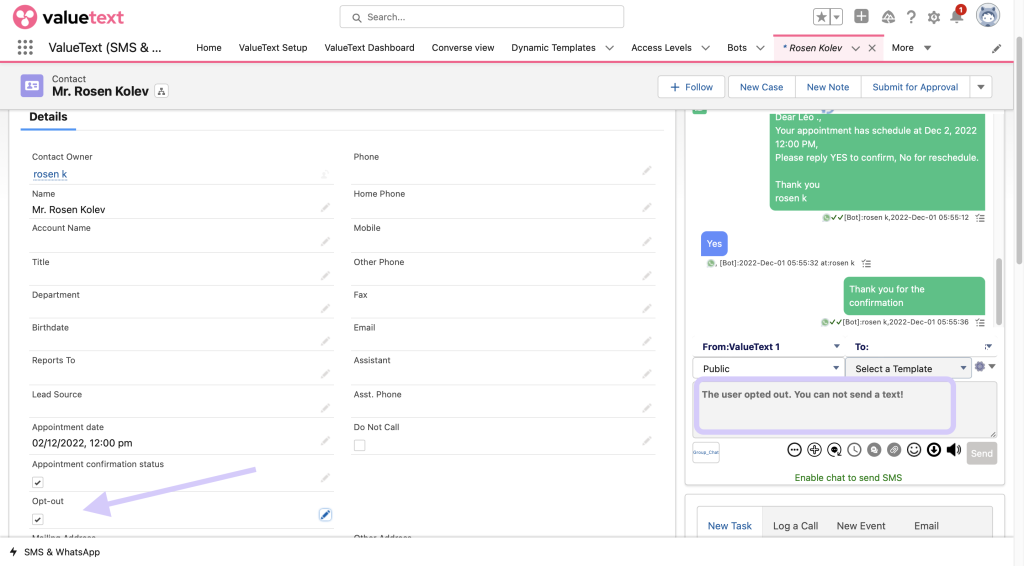Click the download arrow chat icon

point(934,450)
